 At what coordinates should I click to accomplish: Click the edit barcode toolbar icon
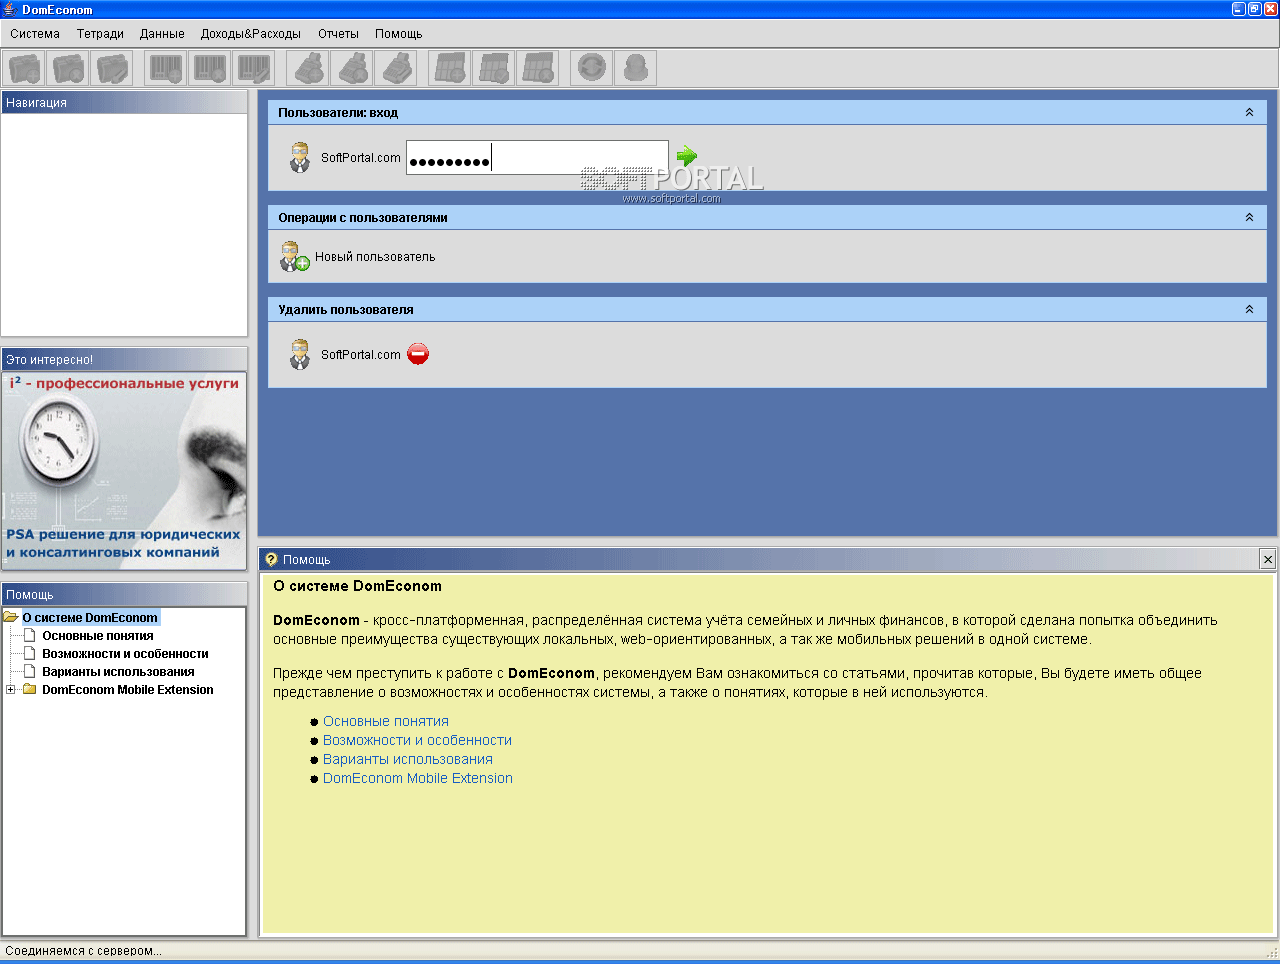click(x=255, y=68)
